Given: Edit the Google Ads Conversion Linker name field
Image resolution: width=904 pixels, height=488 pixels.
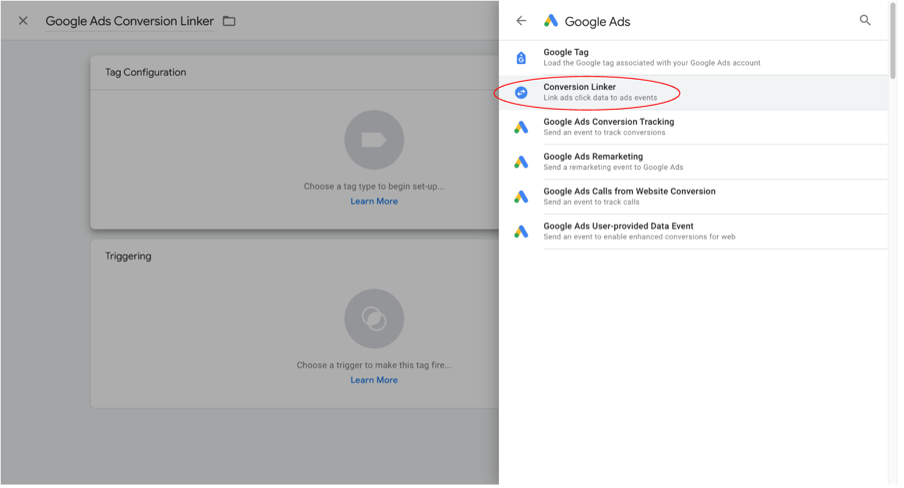Looking at the screenshot, I should click(129, 21).
